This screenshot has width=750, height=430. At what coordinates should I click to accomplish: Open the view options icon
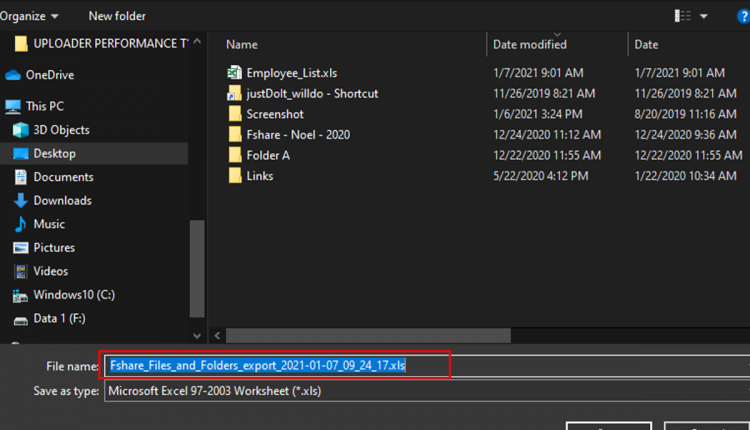[x=683, y=16]
